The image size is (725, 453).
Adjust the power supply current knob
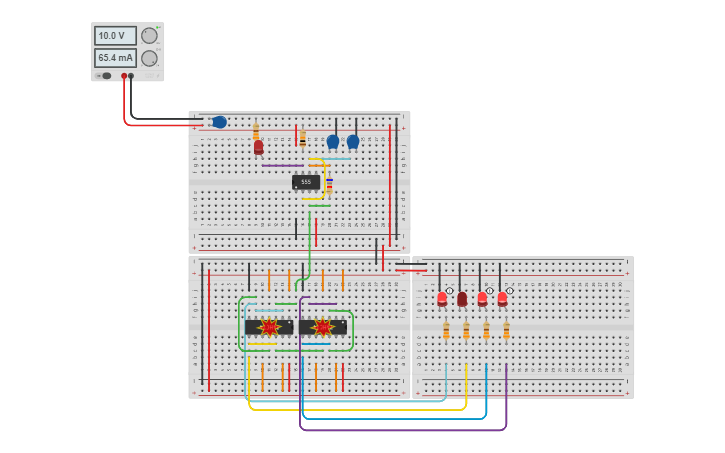tap(149, 58)
